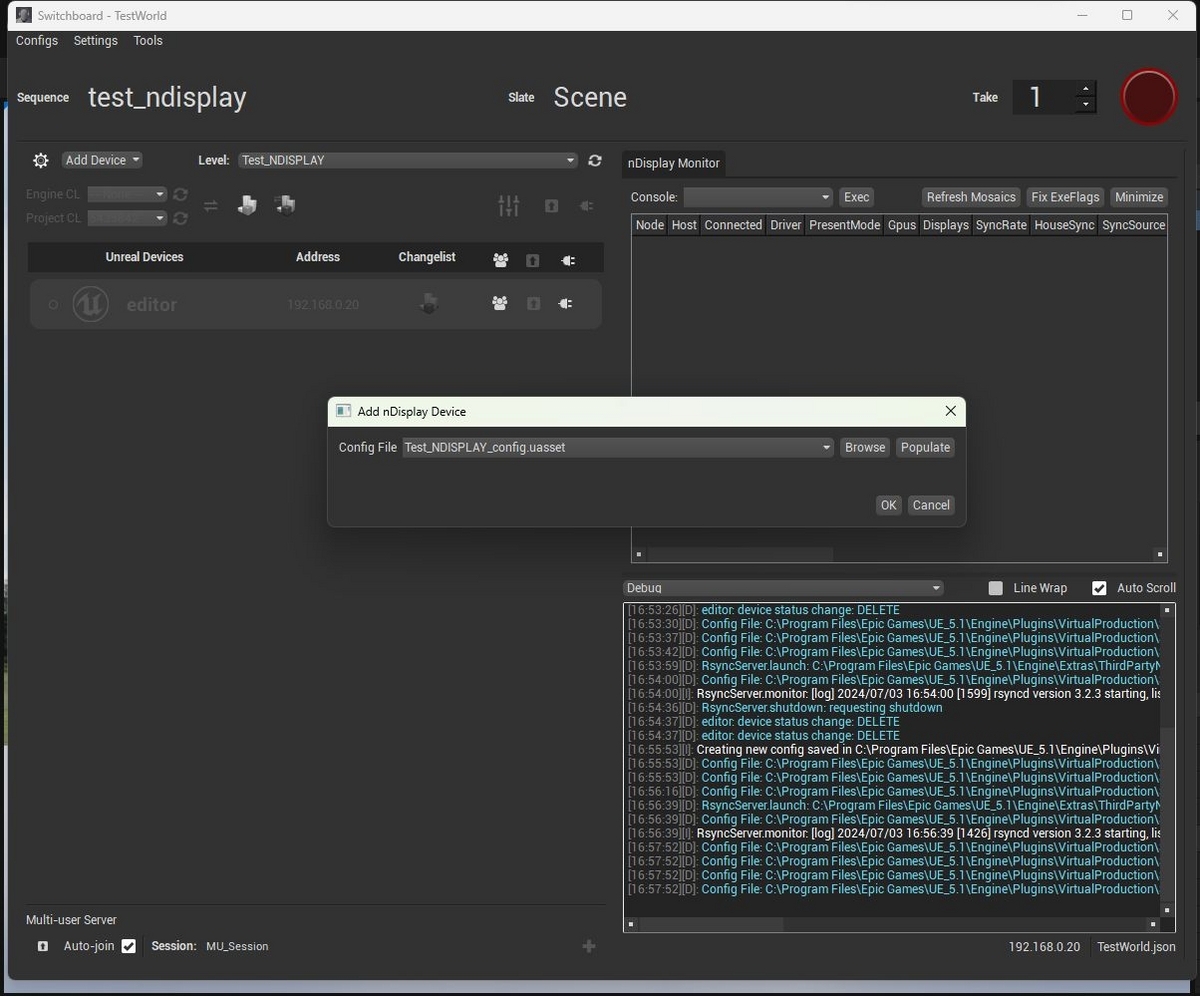
Task: Refresh the Project CL list
Action: tap(180, 218)
